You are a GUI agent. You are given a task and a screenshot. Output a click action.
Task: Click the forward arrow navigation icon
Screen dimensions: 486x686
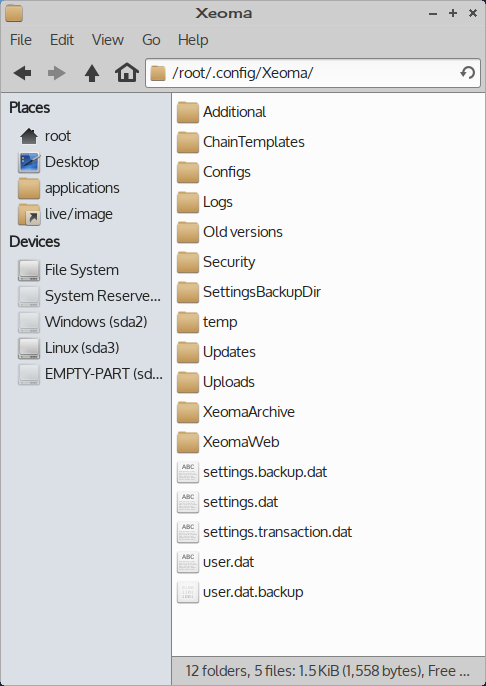[56, 73]
